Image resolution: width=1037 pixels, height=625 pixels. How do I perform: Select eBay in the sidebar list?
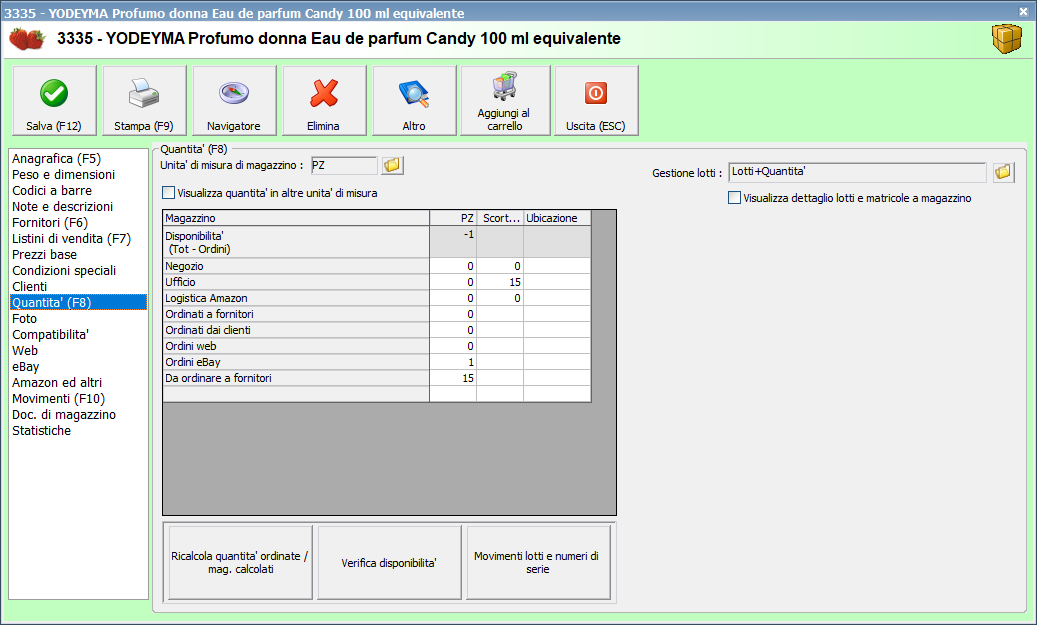(78, 366)
